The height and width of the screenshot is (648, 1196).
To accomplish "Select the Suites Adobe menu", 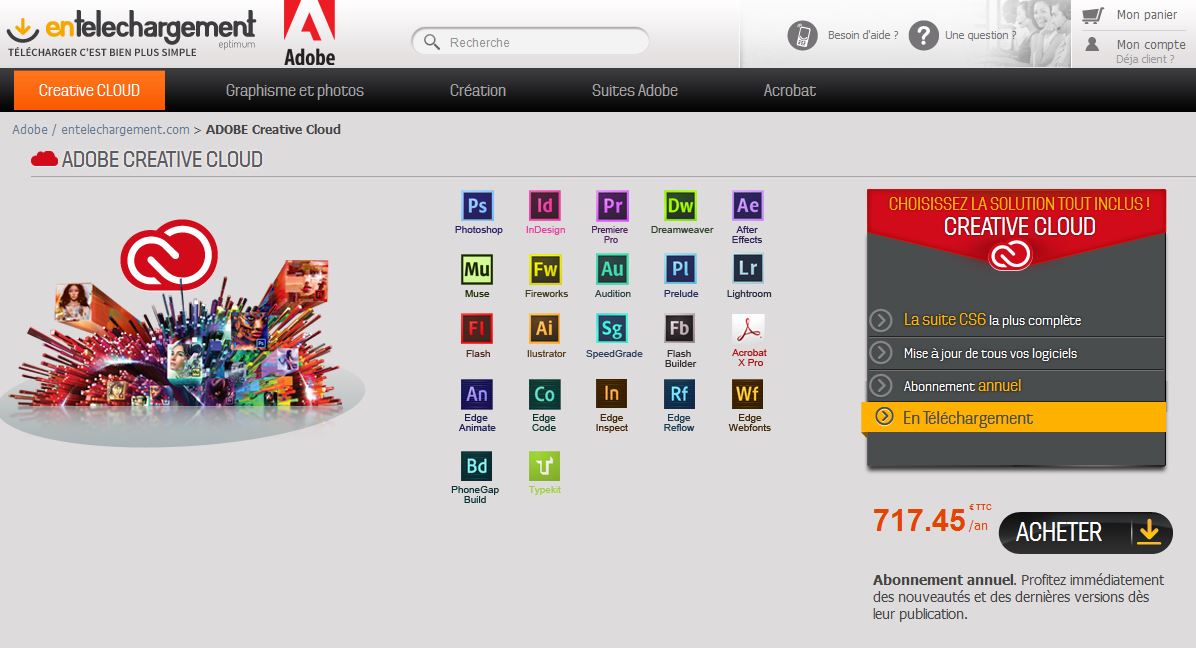I will 635,90.
